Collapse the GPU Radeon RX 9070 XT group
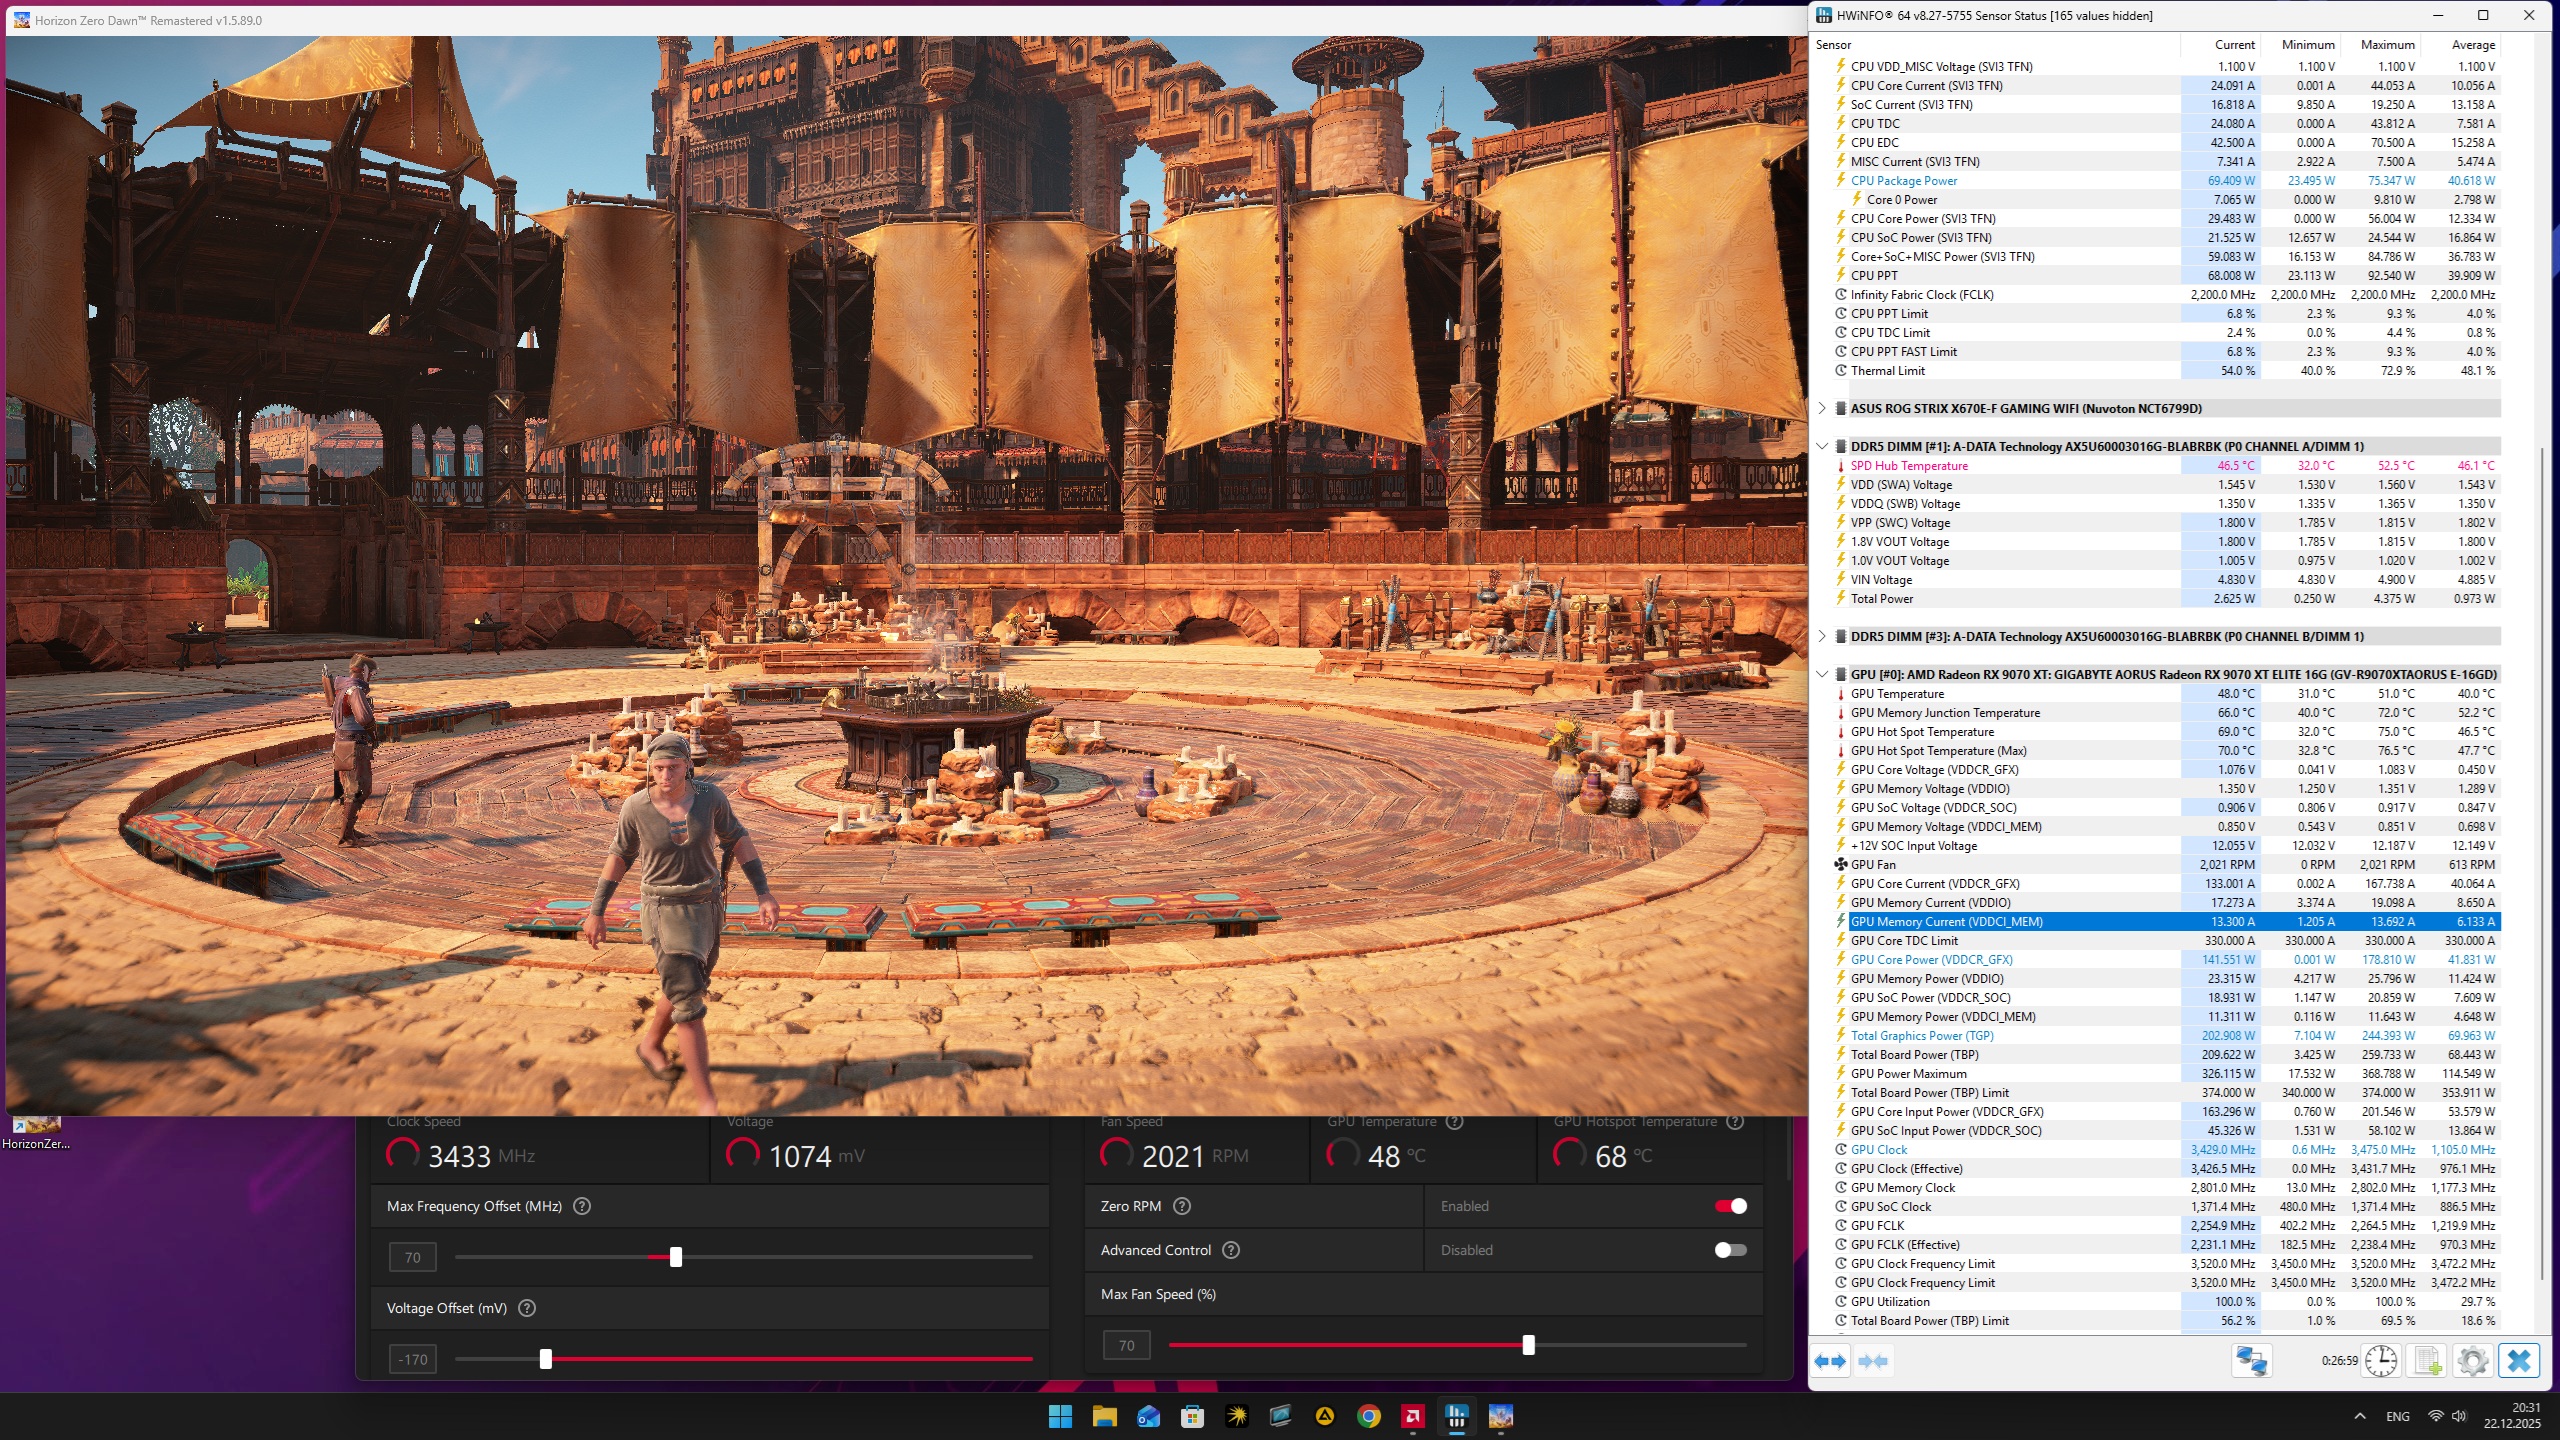Screen dimensions: 2560x1440 coord(1822,674)
